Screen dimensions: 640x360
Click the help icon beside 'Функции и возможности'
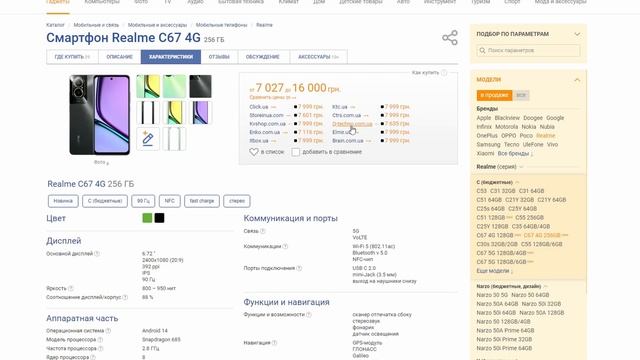click(x=309, y=315)
